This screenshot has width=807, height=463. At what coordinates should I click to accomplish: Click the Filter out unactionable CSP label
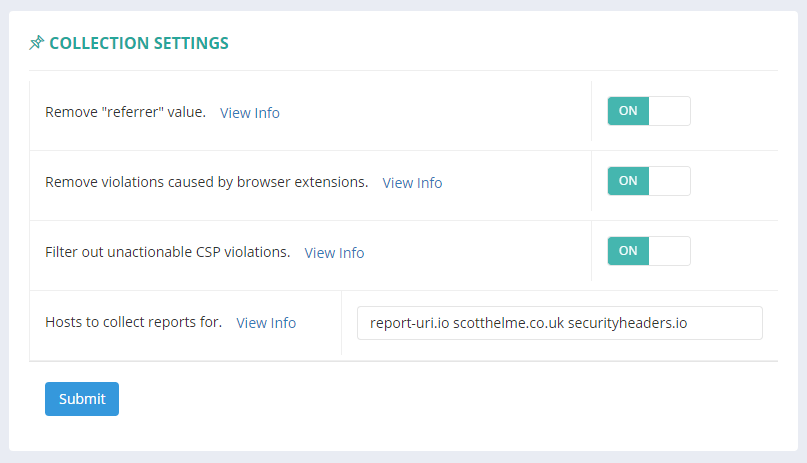coord(167,252)
